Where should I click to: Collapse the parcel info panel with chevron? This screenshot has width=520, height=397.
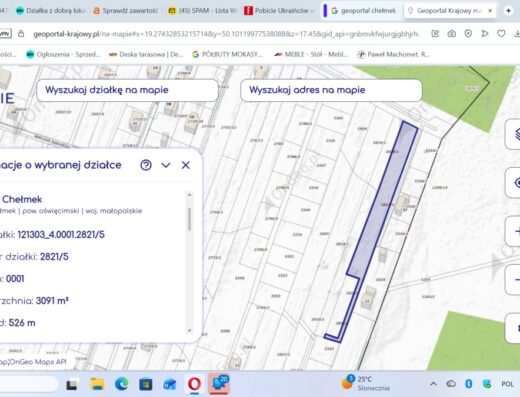click(x=166, y=165)
